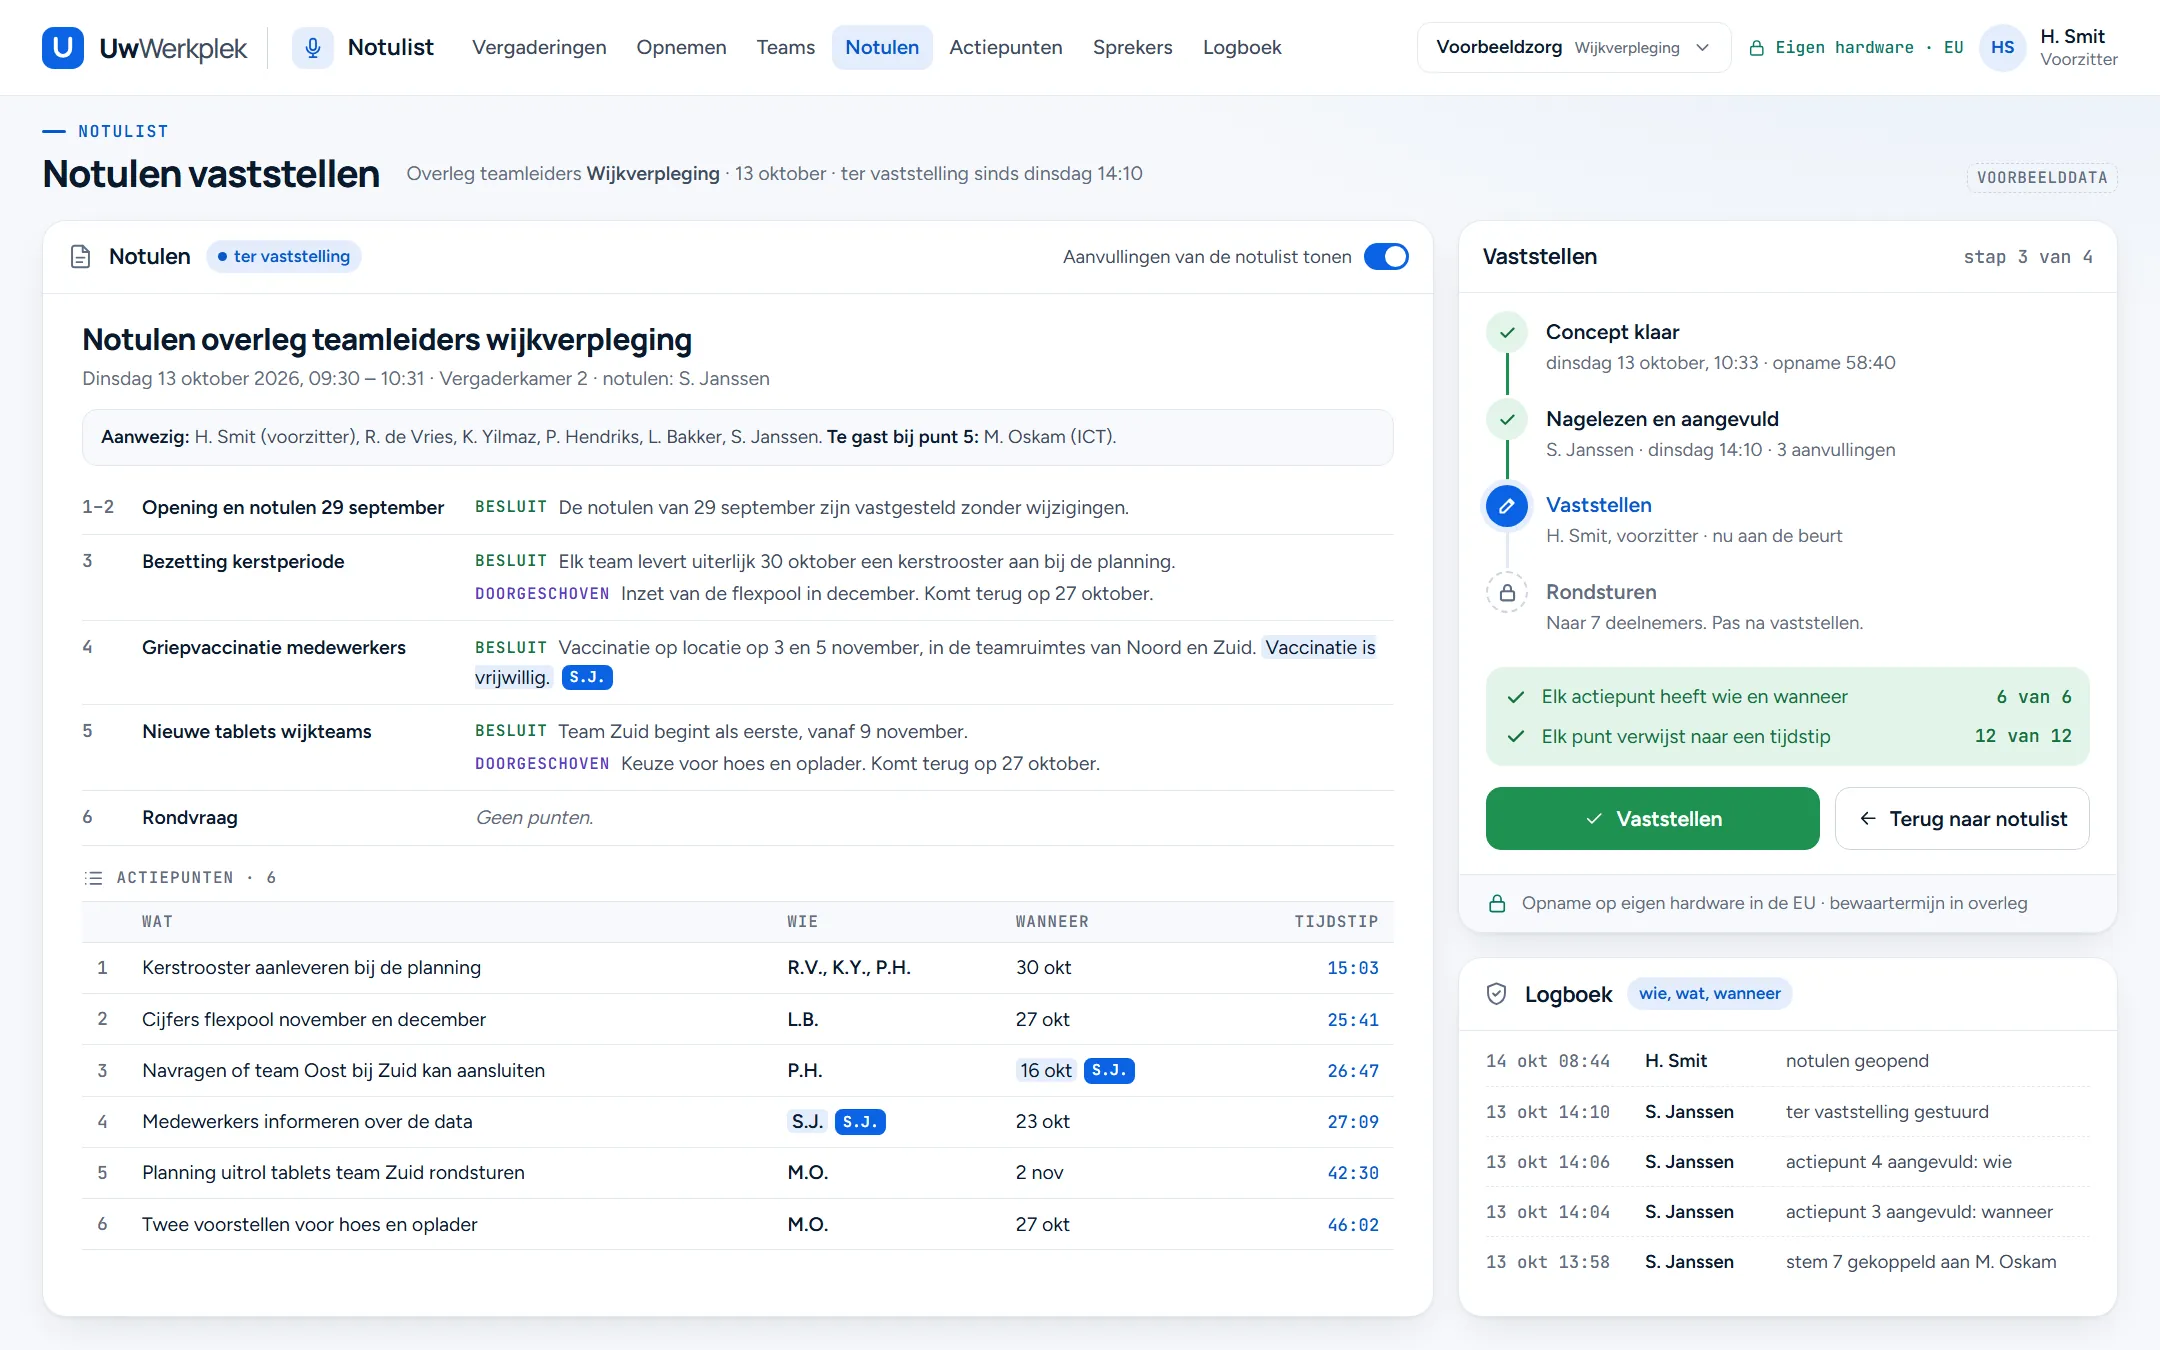Screen dimensions: 2160x1350
Task: Click agenda item Nieuwe tablets wijkteams
Action: [x=257, y=732]
